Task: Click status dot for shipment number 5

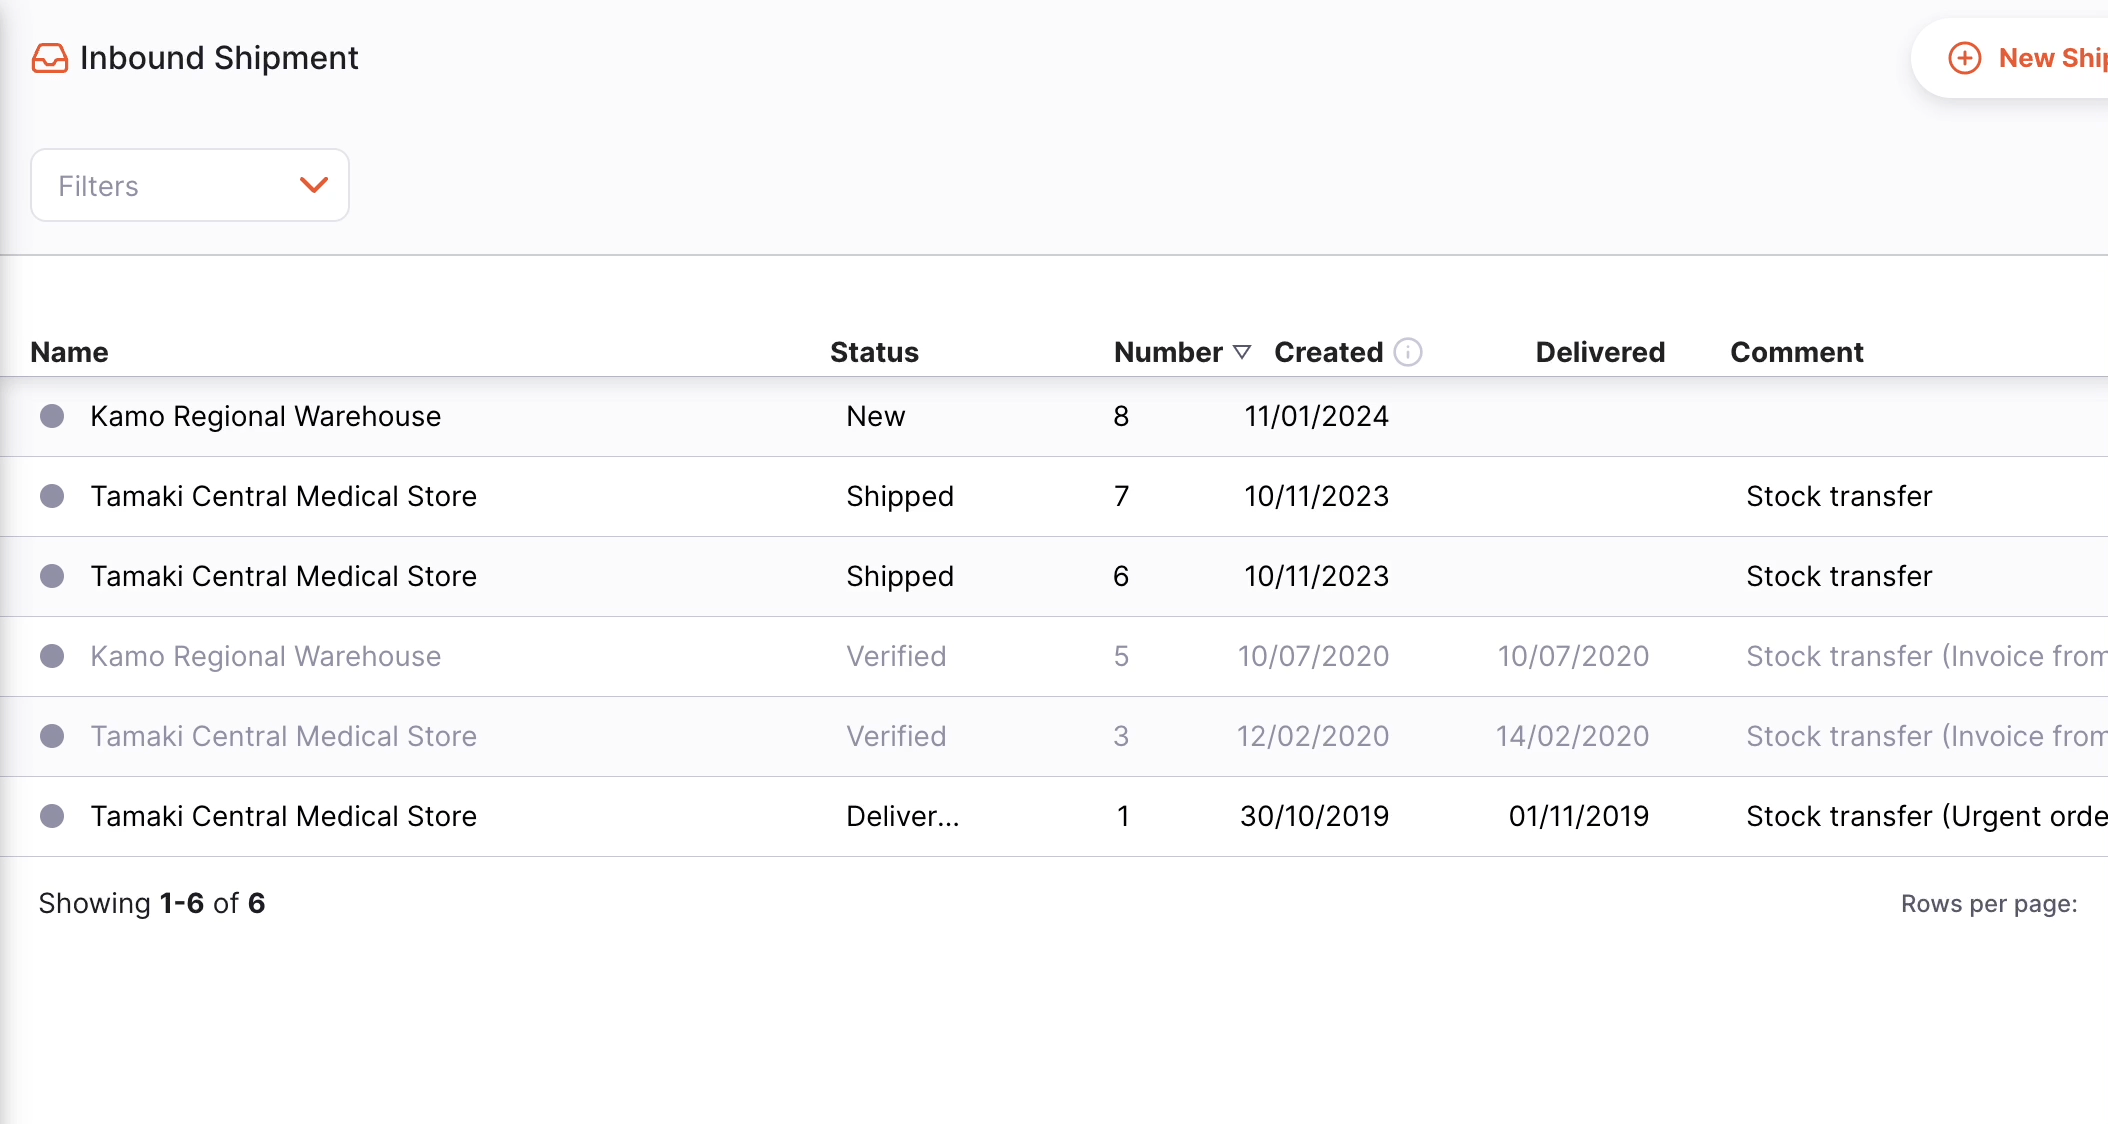Action: pyautogui.click(x=52, y=656)
